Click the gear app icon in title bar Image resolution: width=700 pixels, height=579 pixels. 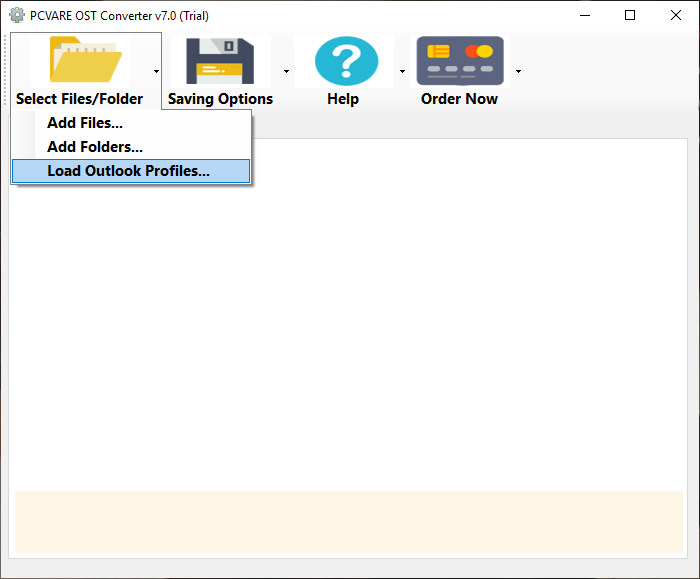(17, 15)
